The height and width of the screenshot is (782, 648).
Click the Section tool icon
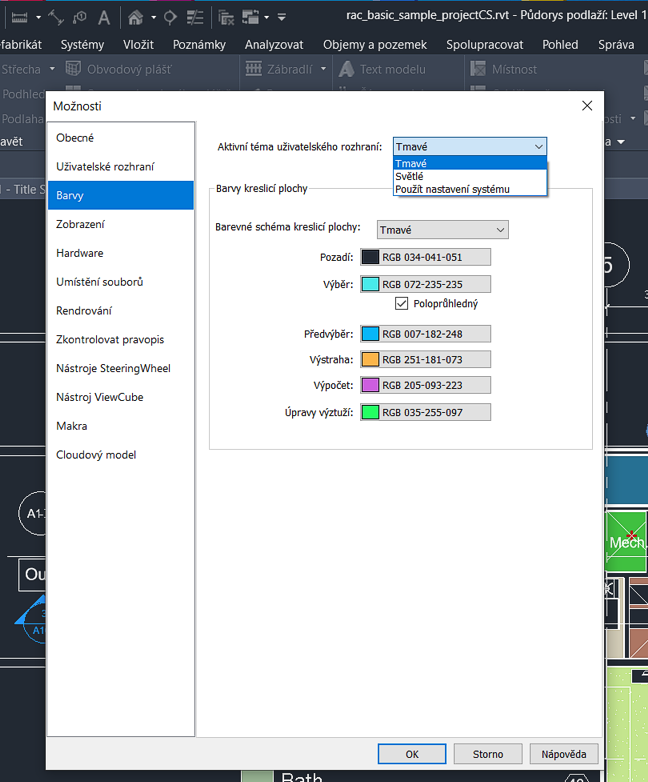170,17
